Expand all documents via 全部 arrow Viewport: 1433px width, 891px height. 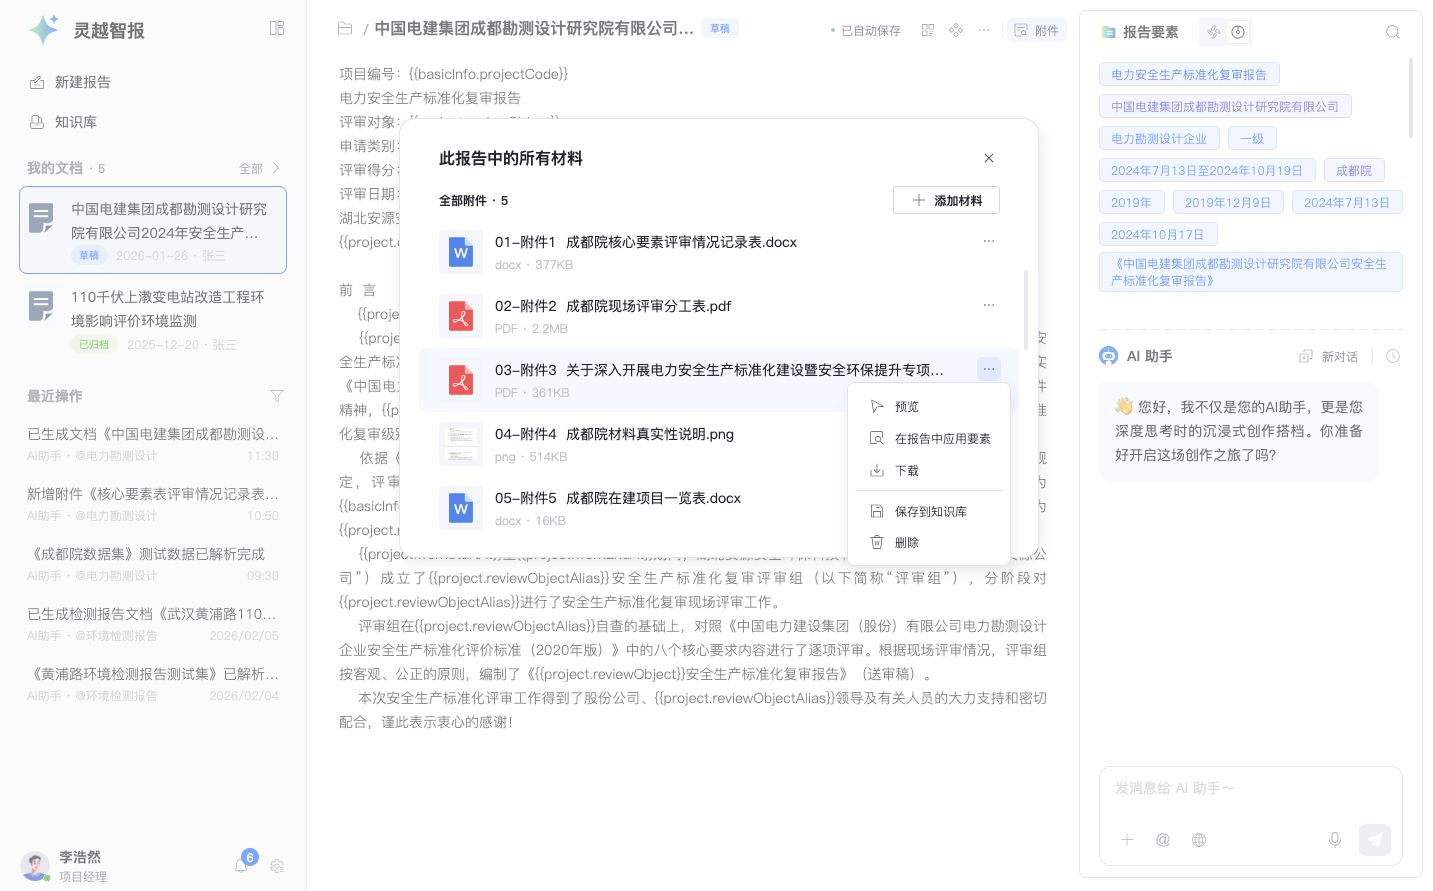pyautogui.click(x=260, y=168)
